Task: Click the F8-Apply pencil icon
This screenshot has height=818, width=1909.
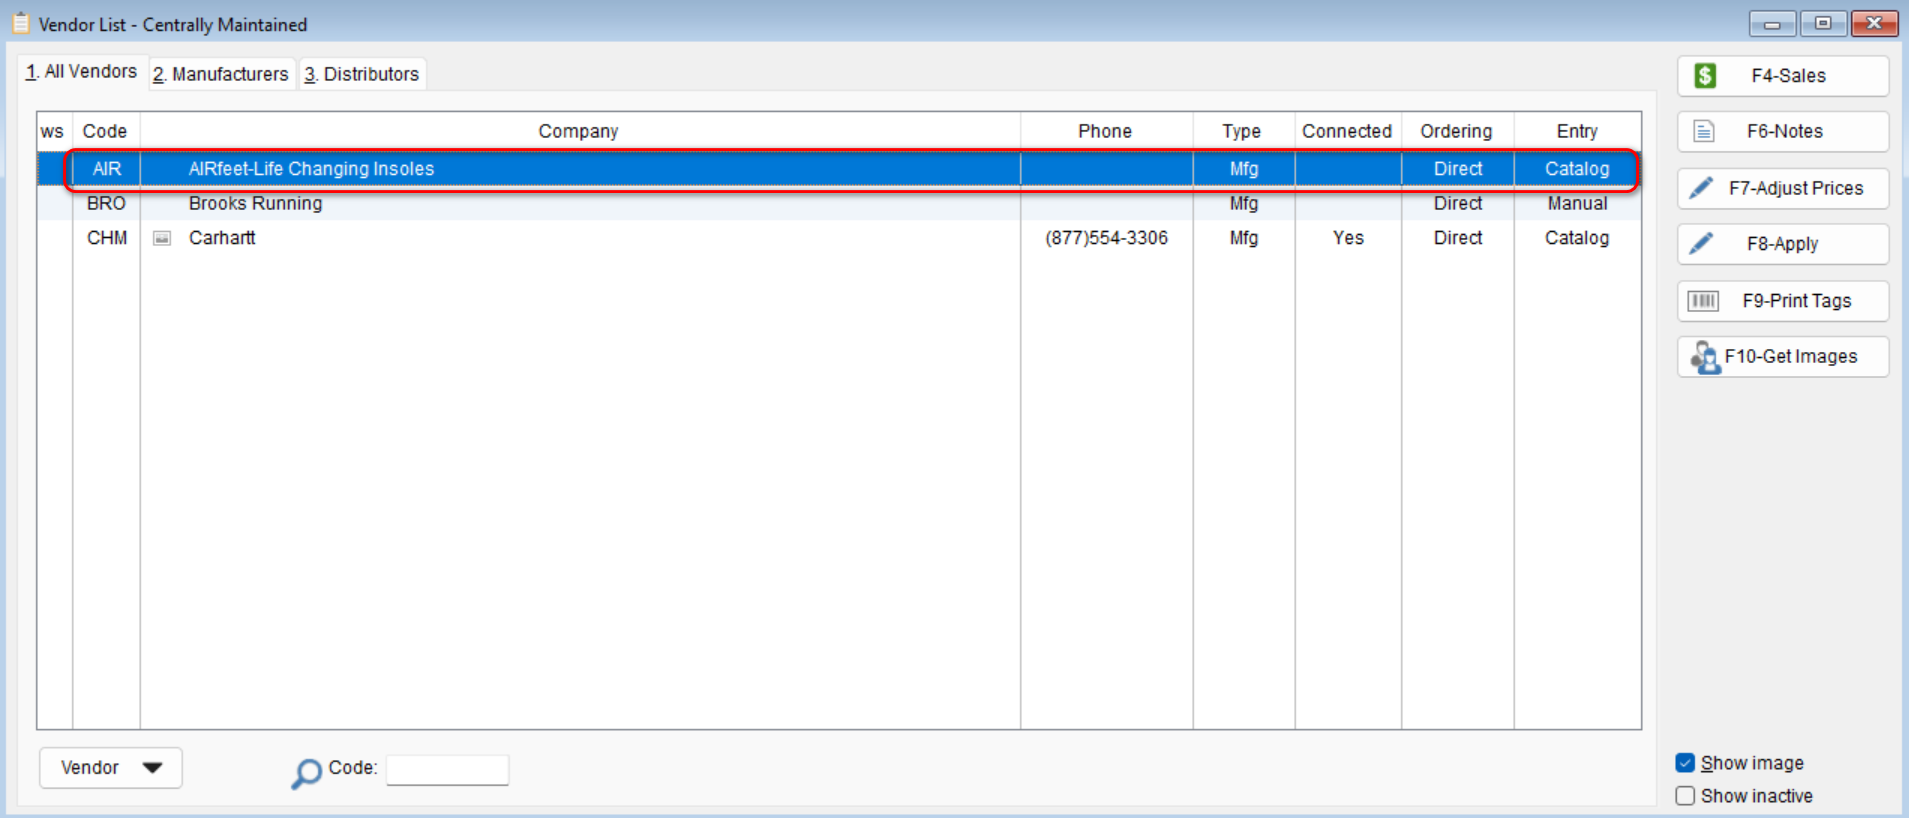Action: point(1701,244)
